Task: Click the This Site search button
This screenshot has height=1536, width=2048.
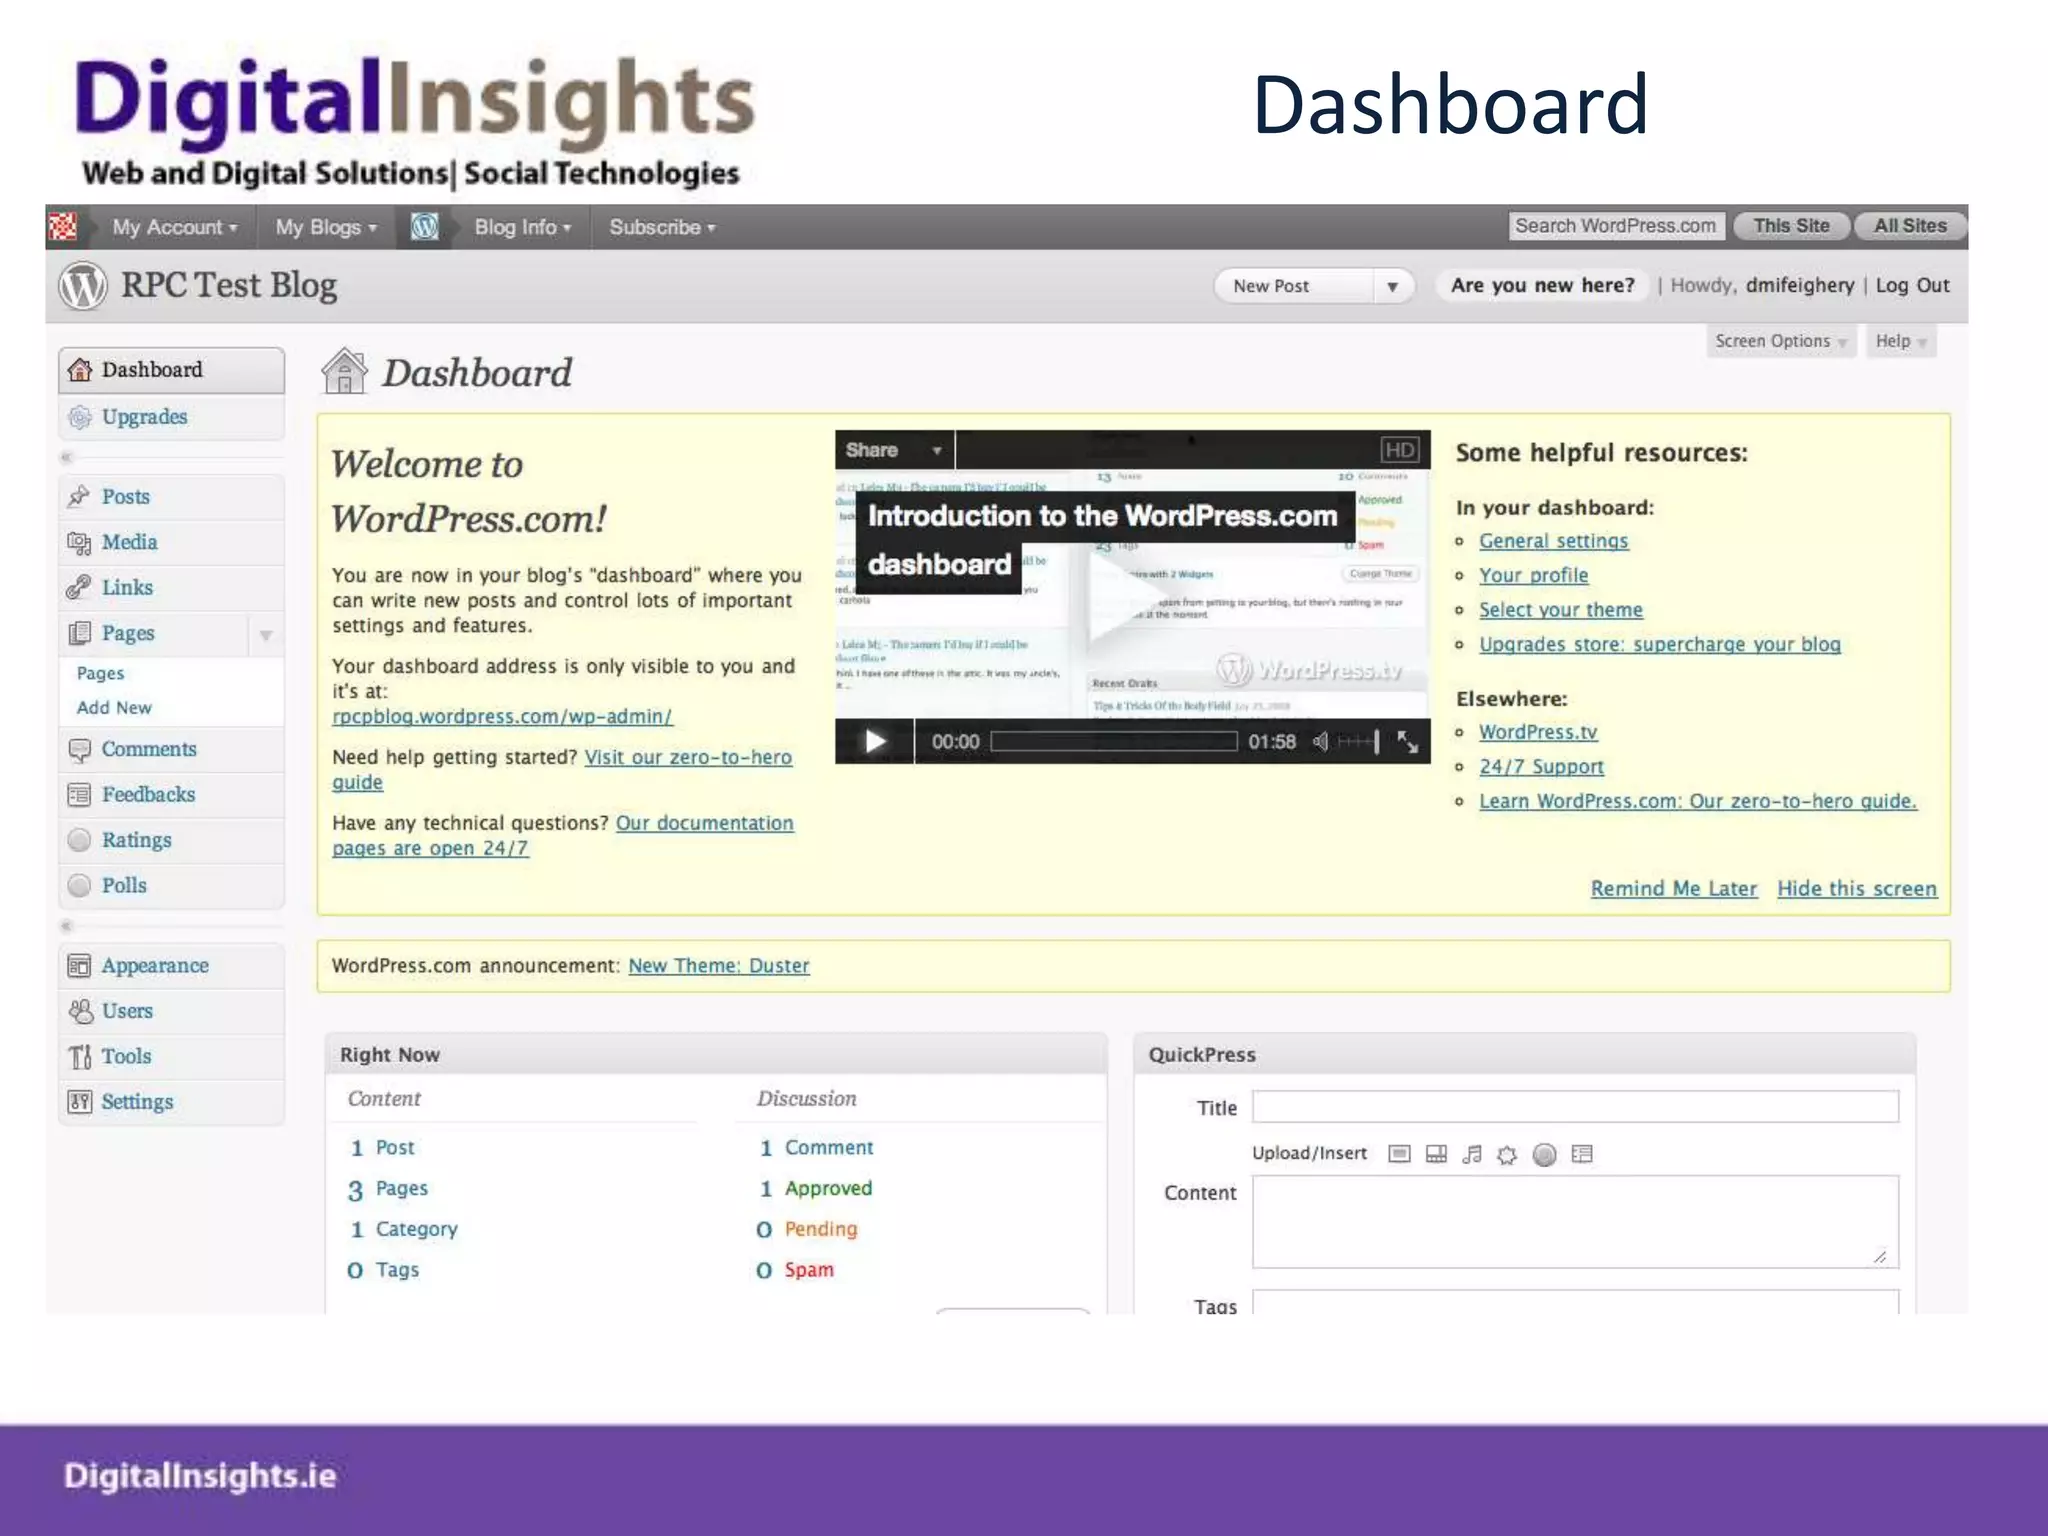Action: point(1791,227)
